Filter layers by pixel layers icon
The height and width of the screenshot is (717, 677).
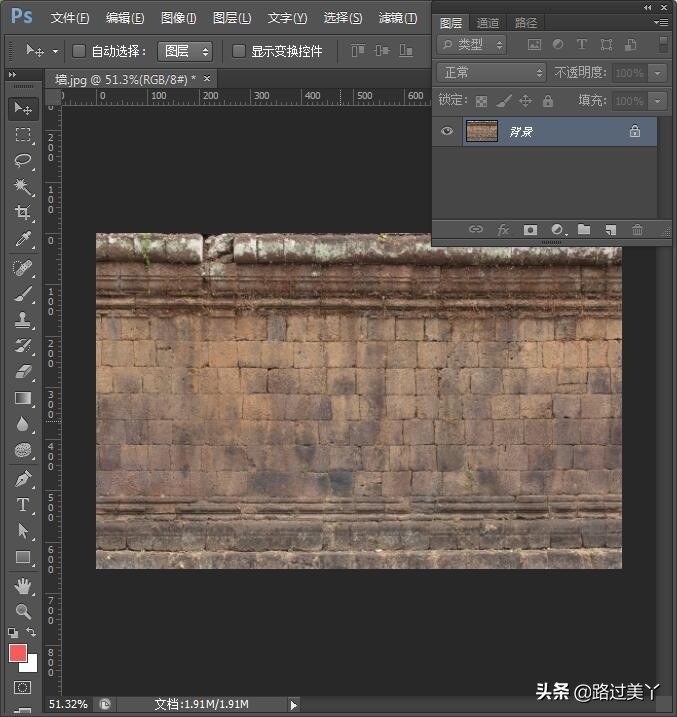click(534, 44)
